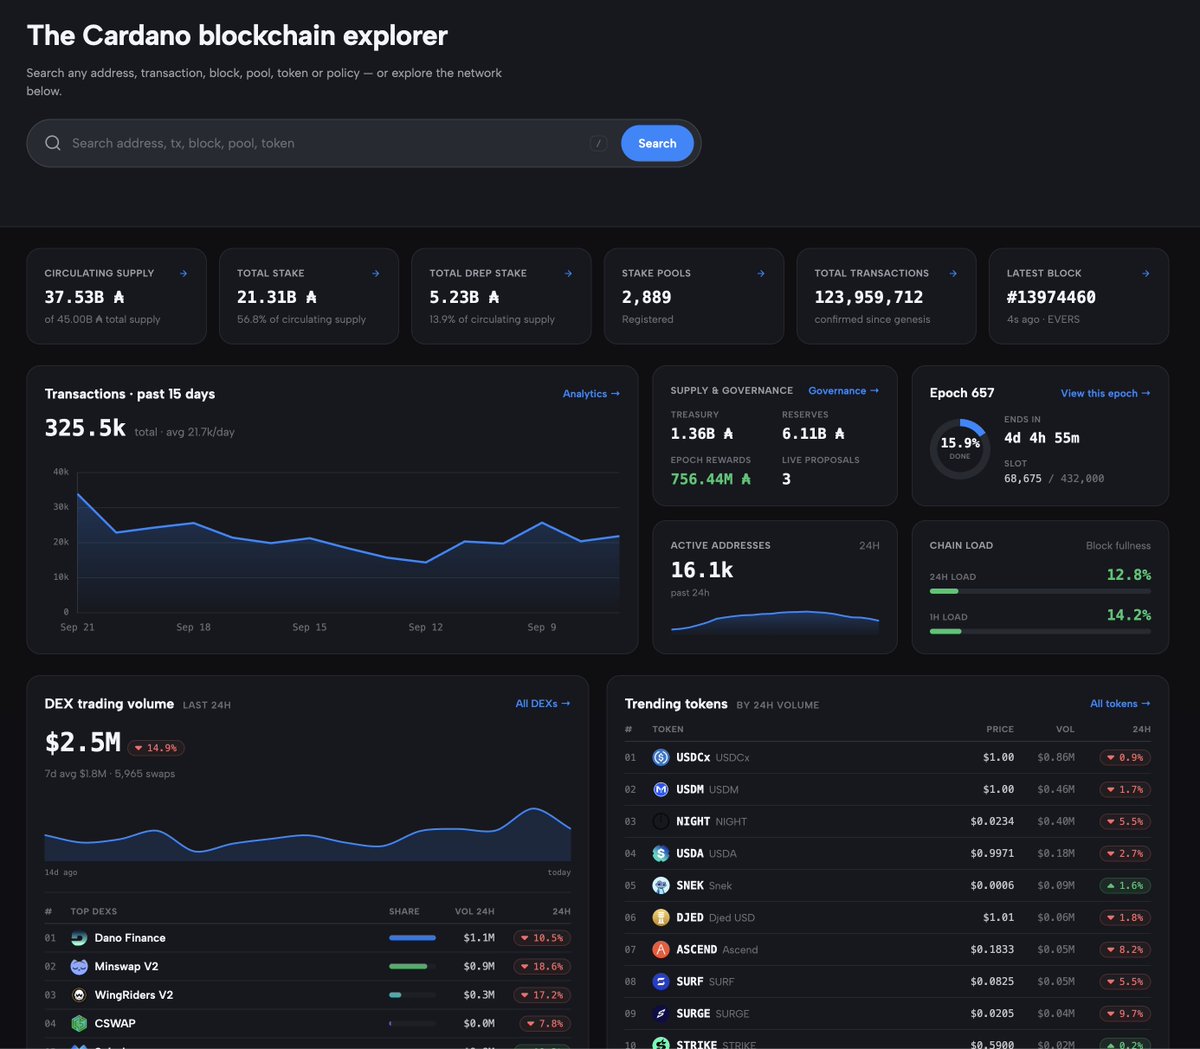
Task: Click the SNEK token icon
Action: point(661,886)
